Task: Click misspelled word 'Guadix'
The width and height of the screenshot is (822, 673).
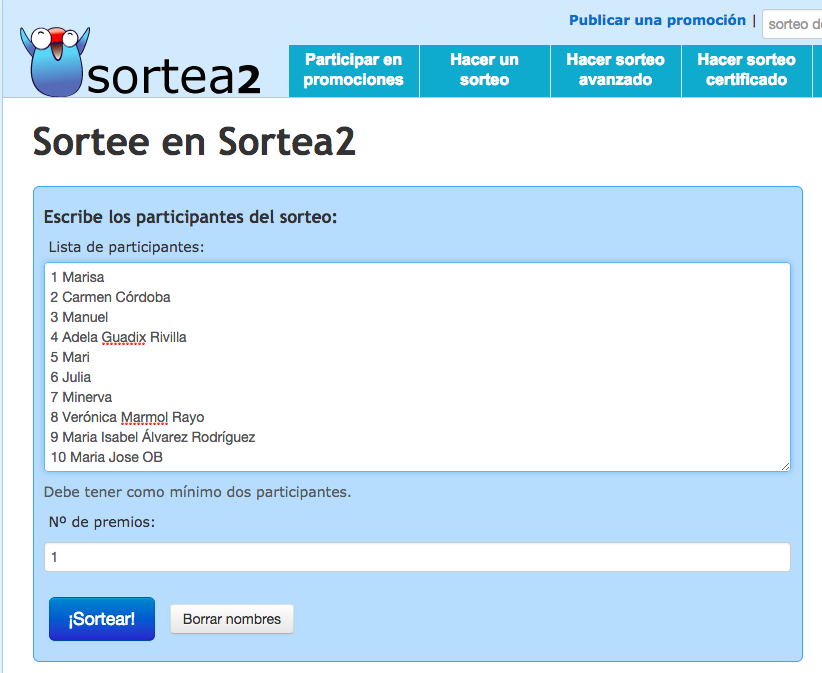Action: point(124,338)
